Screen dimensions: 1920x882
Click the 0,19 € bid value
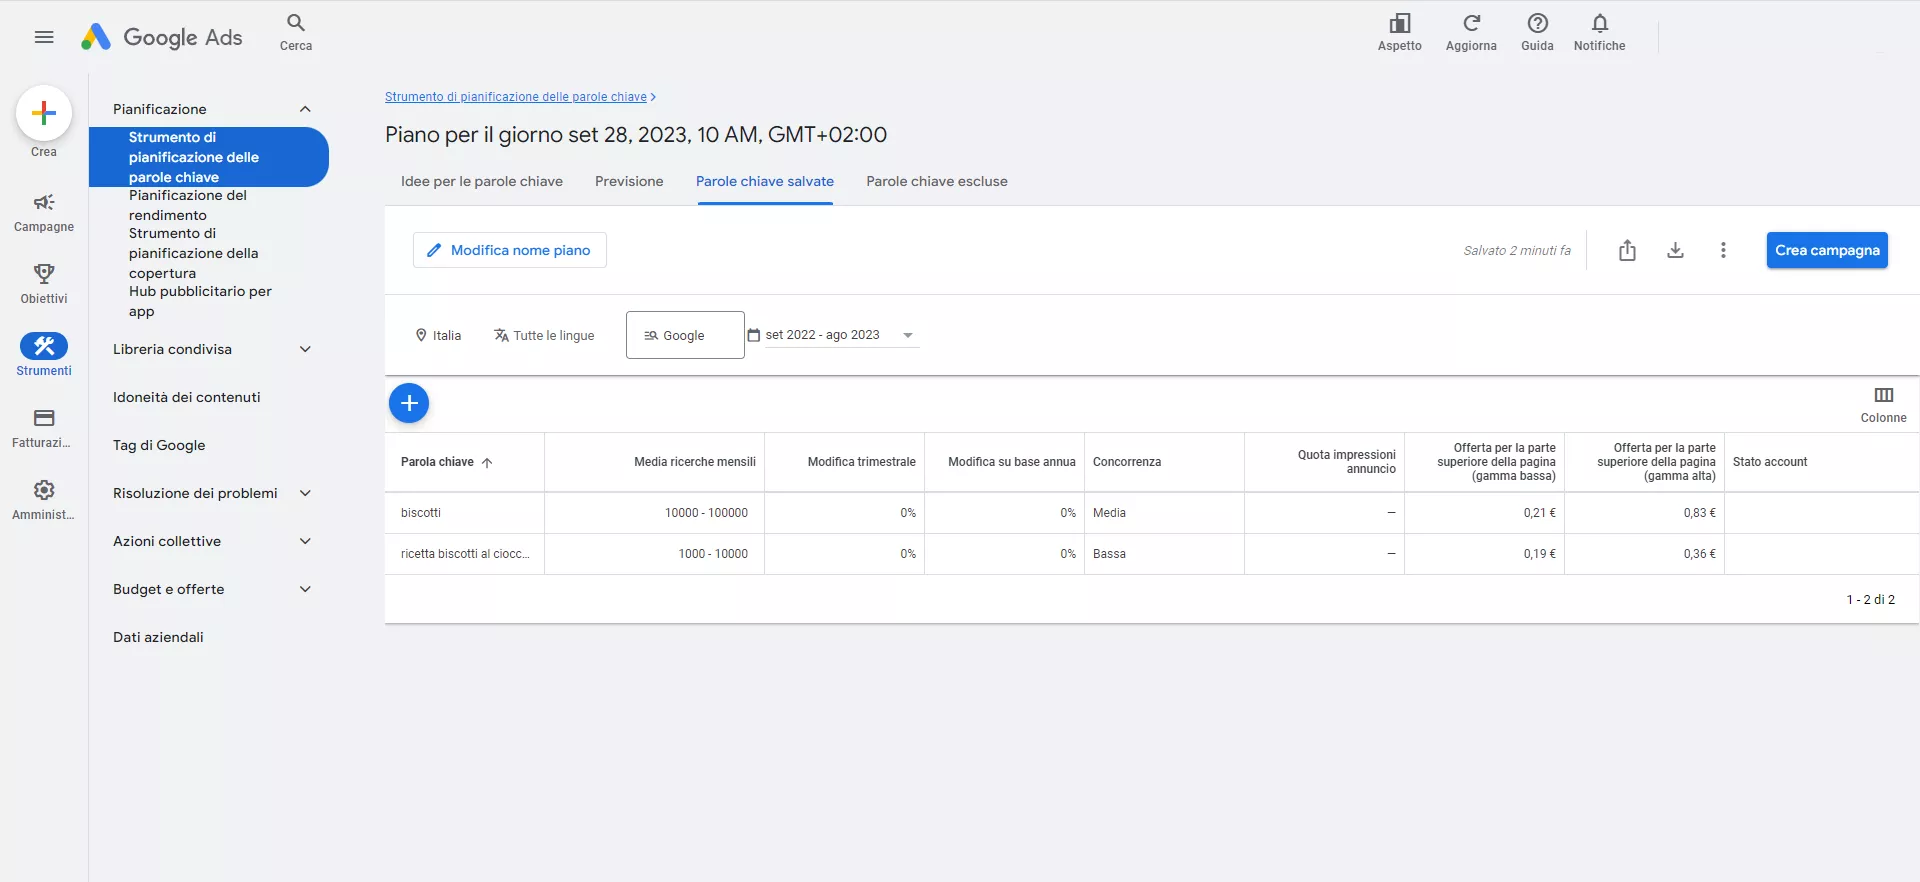coord(1540,554)
